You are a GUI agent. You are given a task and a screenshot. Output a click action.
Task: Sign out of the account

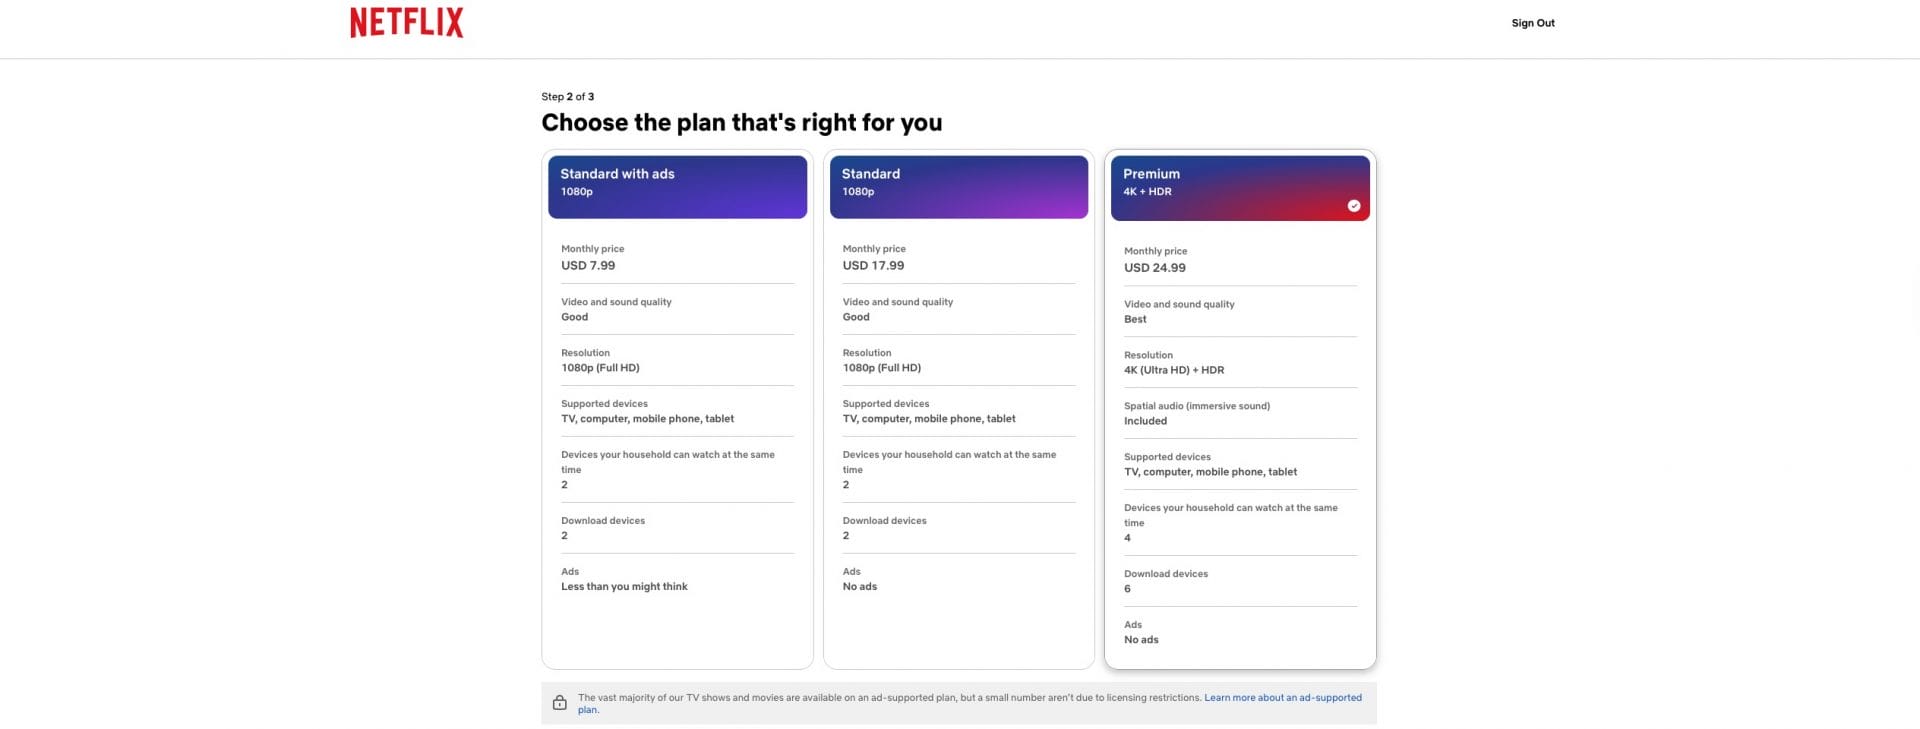pos(1532,23)
